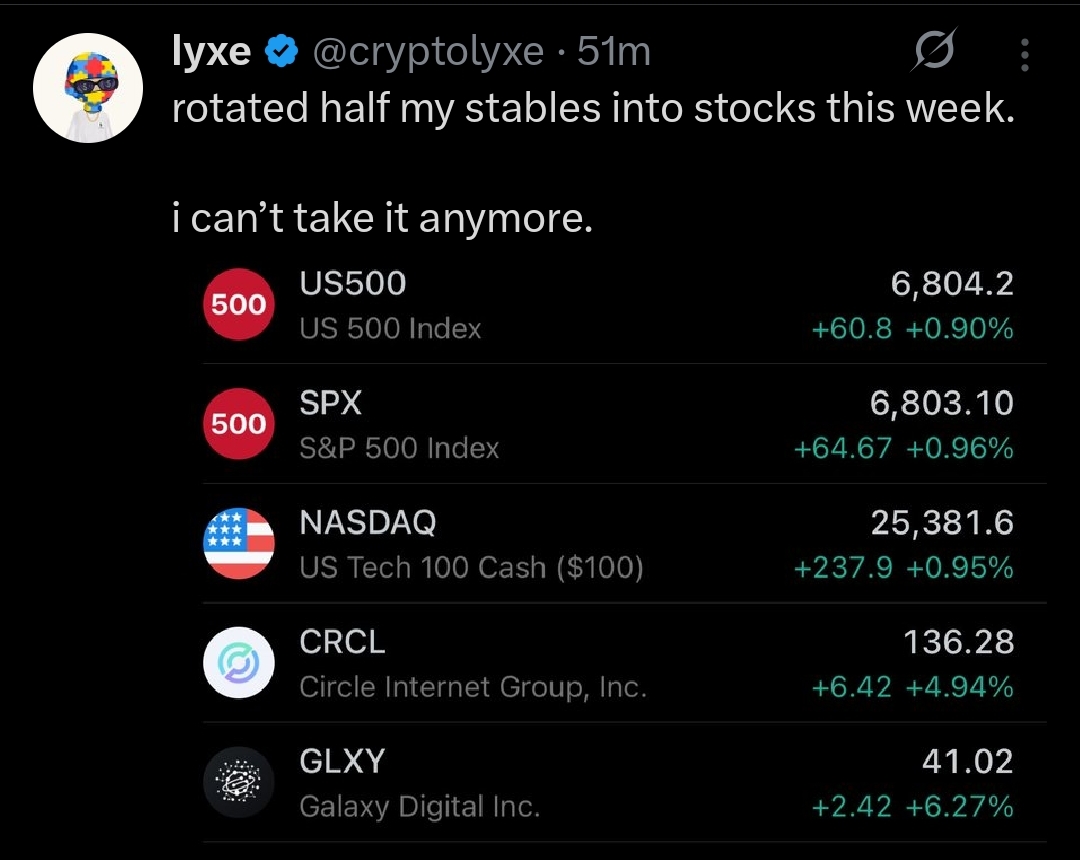Image resolution: width=1080 pixels, height=860 pixels.
Task: Open the lyxe display name link
Action: tap(211, 52)
